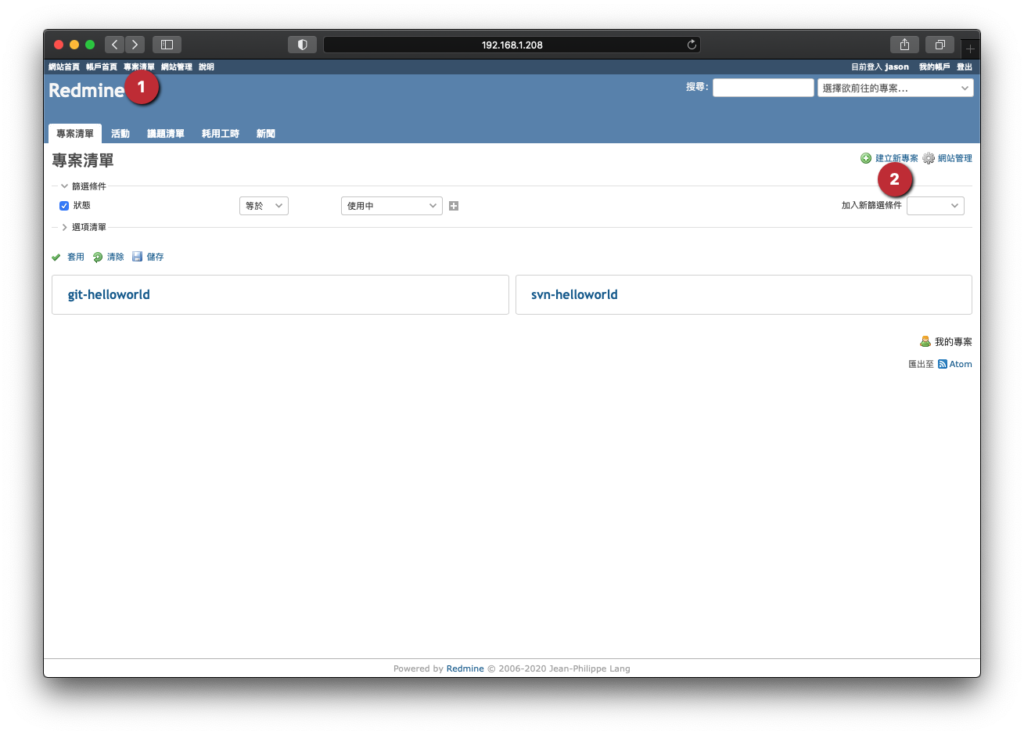
Task: Toggle the Safari sidebar button
Action: (x=167, y=44)
